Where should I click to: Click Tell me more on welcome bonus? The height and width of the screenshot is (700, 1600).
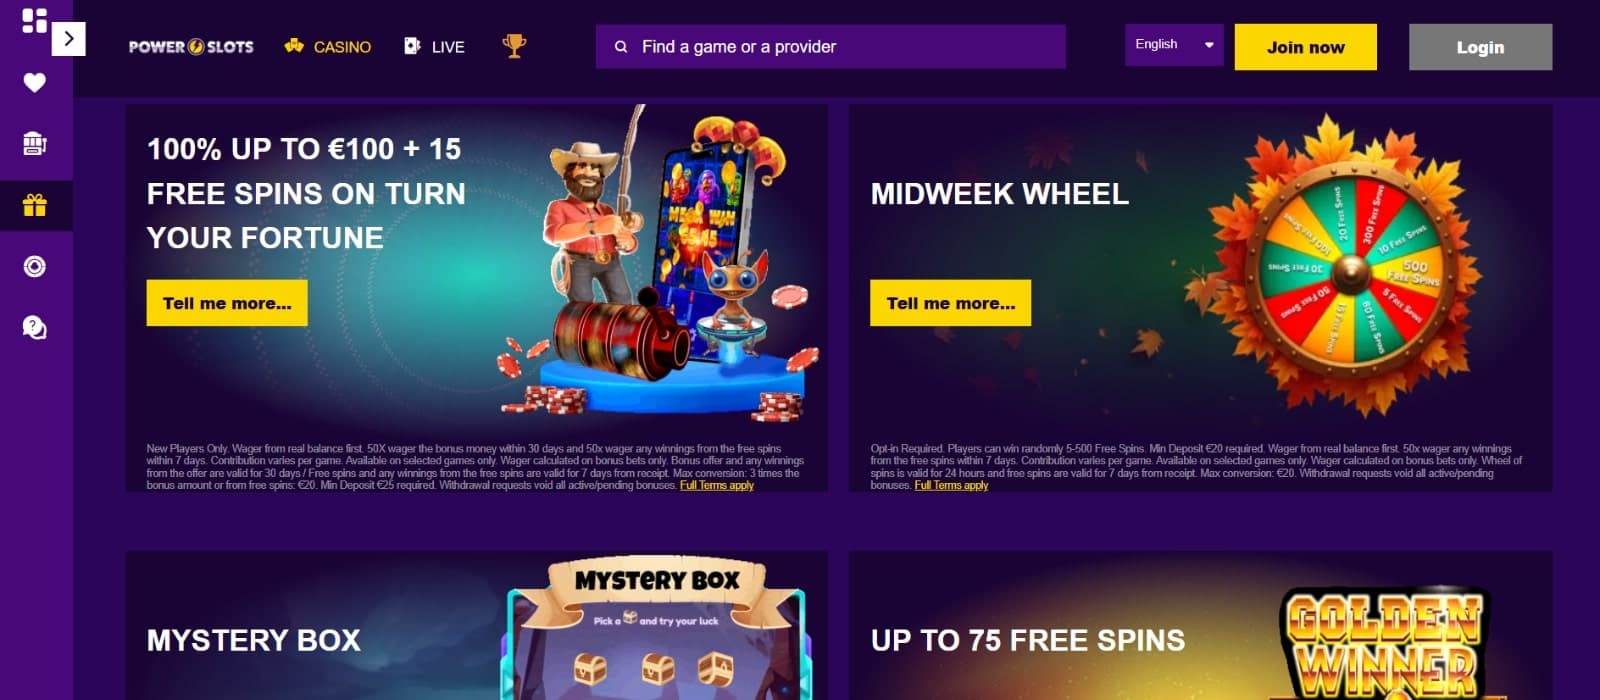pyautogui.click(x=227, y=303)
